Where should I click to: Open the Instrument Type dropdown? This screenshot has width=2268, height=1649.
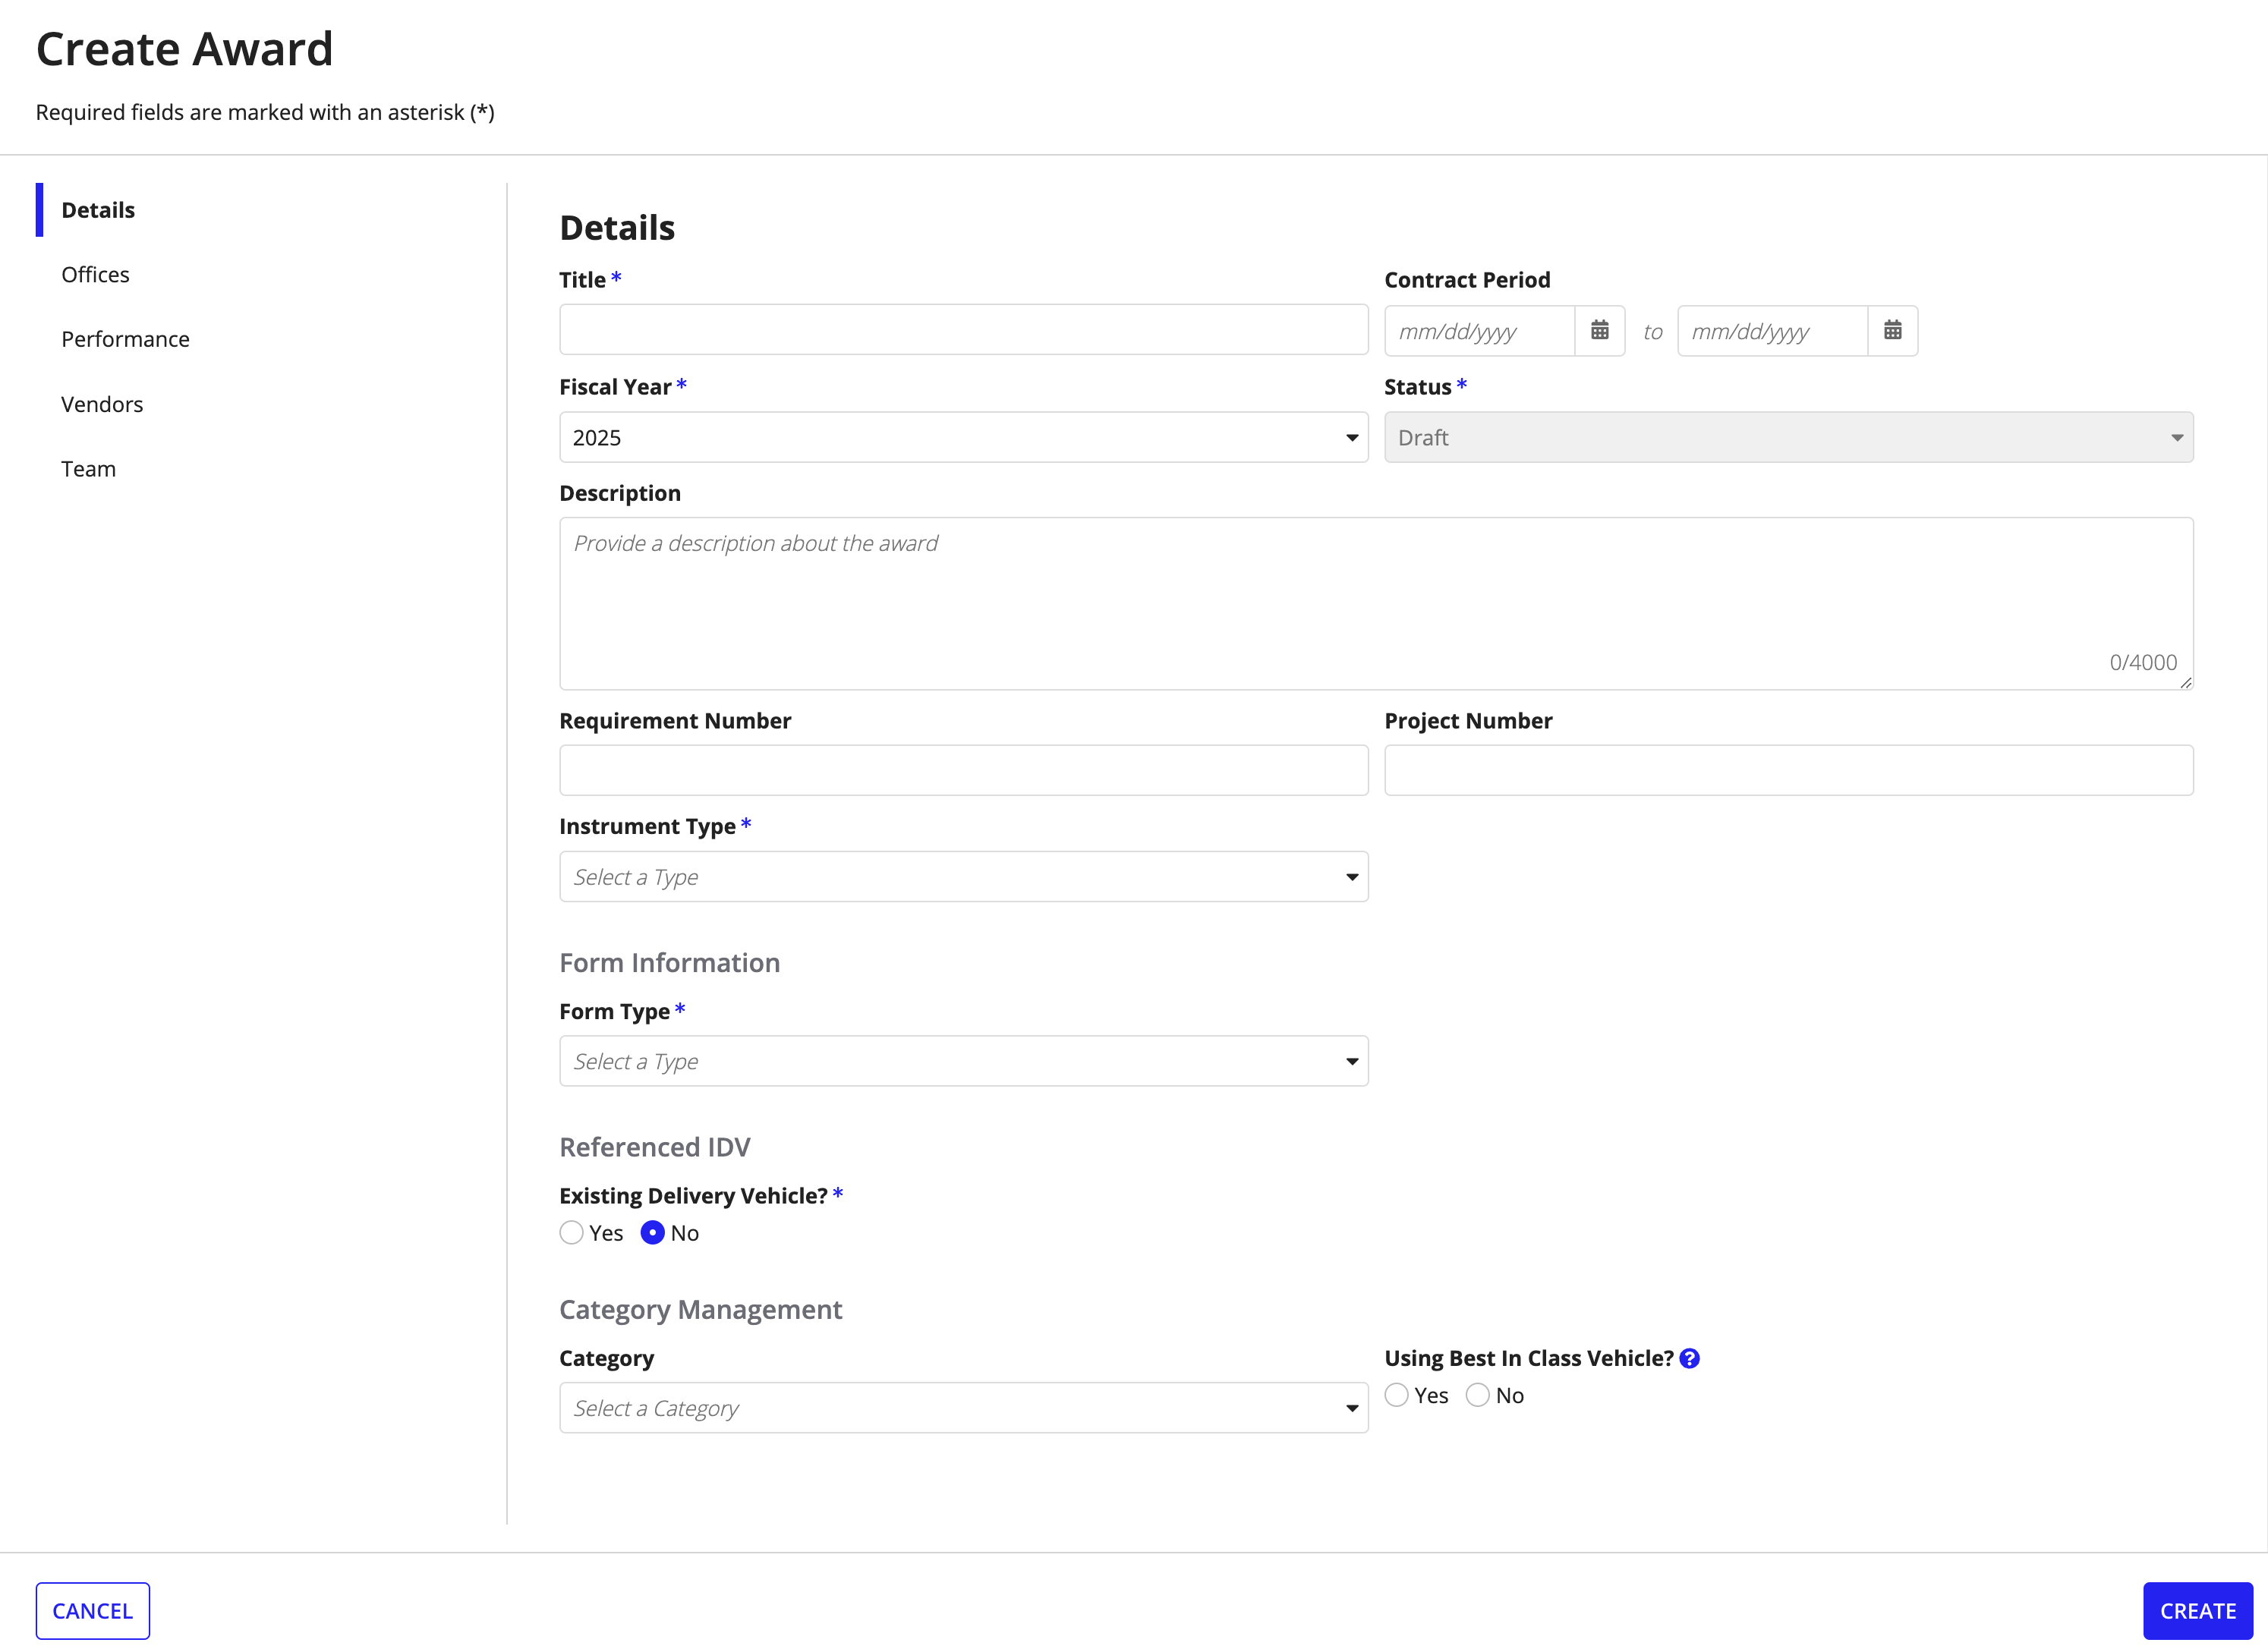point(963,876)
